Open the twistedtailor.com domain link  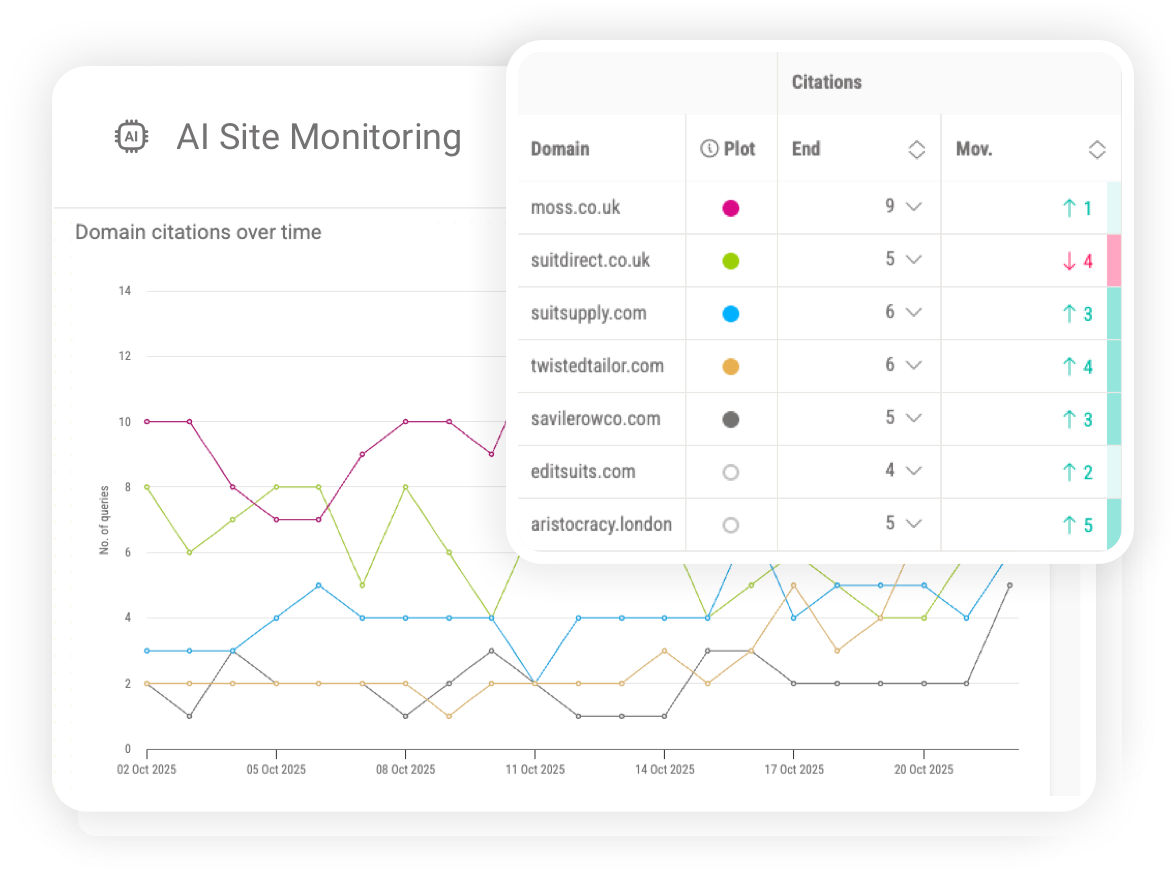pyautogui.click(x=597, y=366)
